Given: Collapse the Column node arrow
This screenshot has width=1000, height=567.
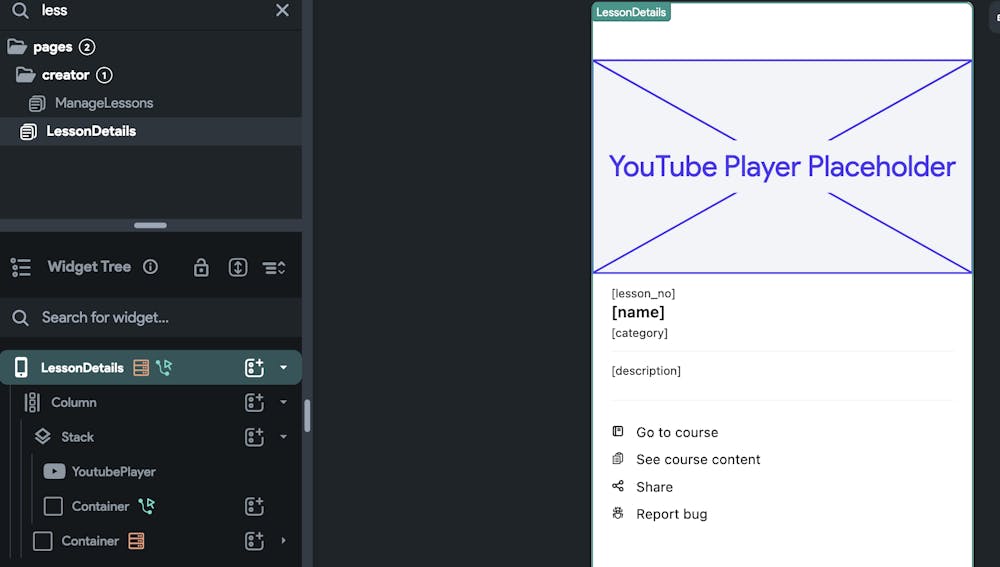Looking at the screenshot, I should pyautogui.click(x=283, y=402).
